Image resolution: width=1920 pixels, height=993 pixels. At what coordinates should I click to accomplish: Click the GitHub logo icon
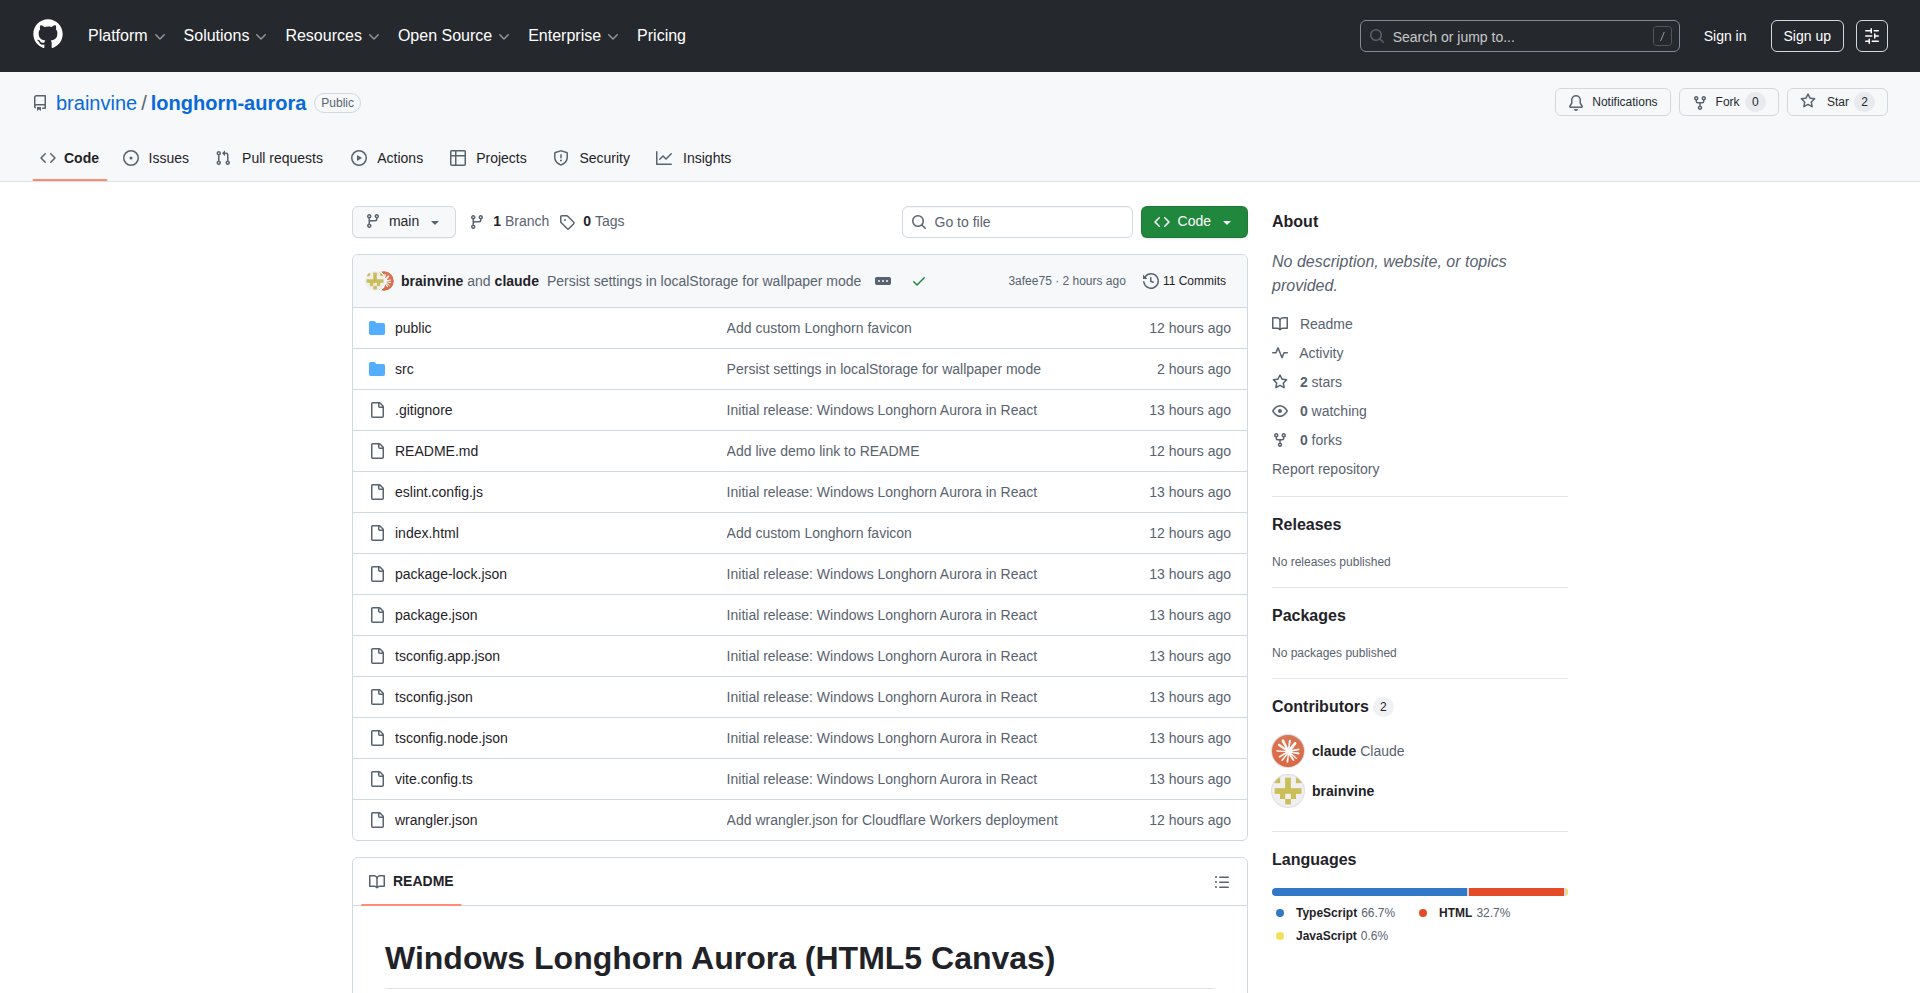tap(48, 35)
